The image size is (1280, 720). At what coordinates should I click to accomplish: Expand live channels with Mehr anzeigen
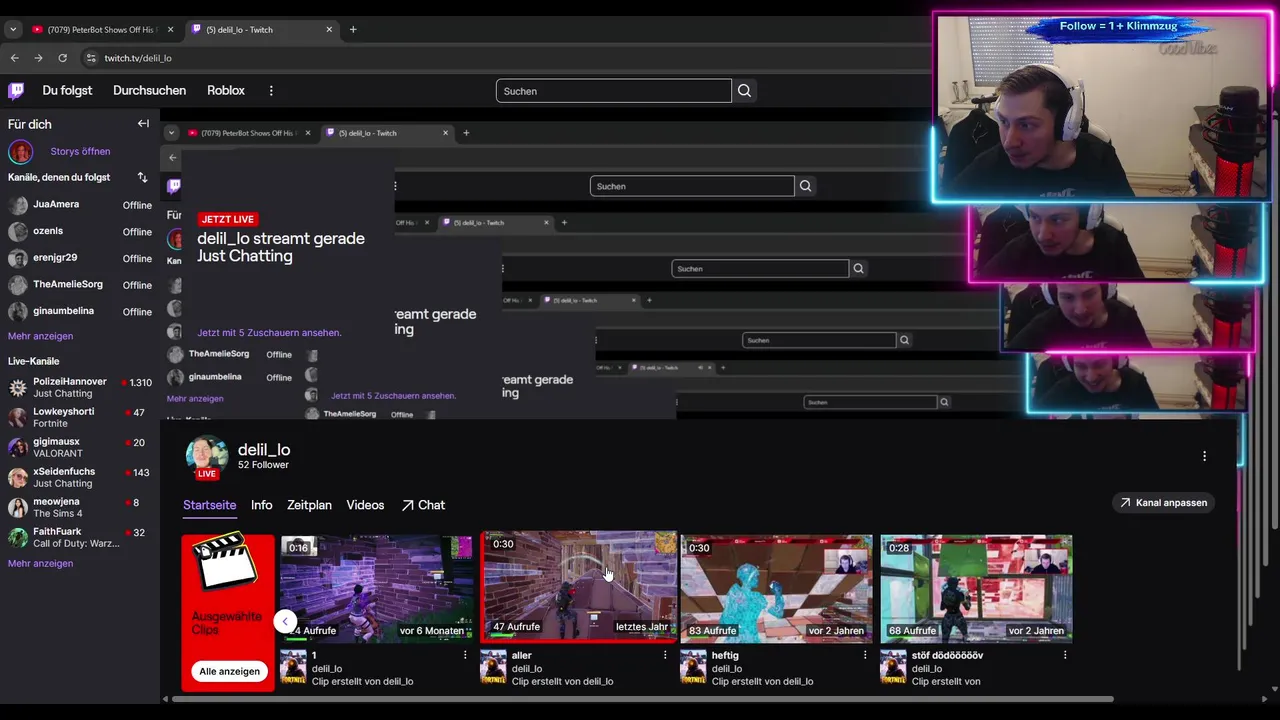tap(40, 564)
